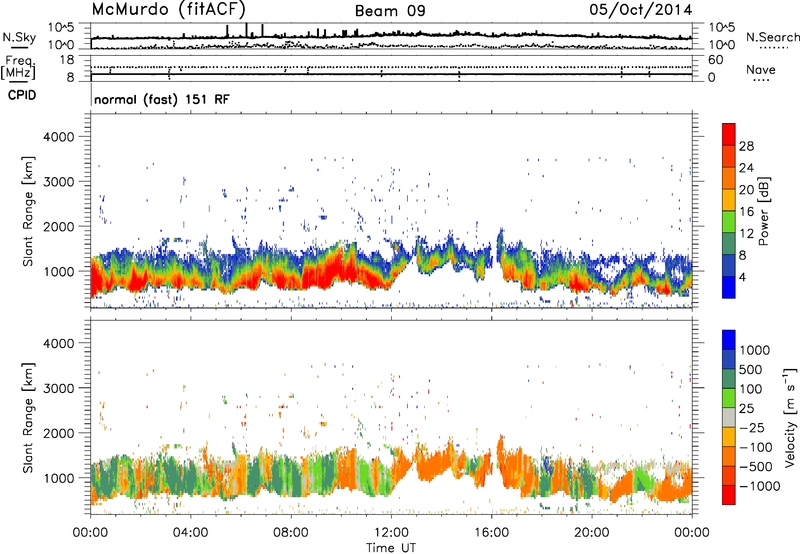Viewport: 800px width, 554px height.
Task: Click the 2000 tick in velocity panel
Action: [x=59, y=433]
